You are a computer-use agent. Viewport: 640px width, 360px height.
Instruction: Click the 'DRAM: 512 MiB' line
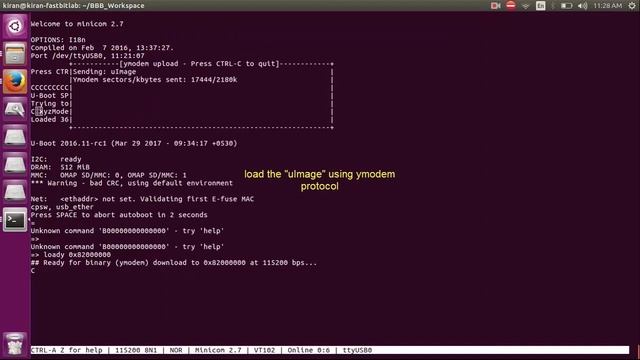(x=60, y=167)
